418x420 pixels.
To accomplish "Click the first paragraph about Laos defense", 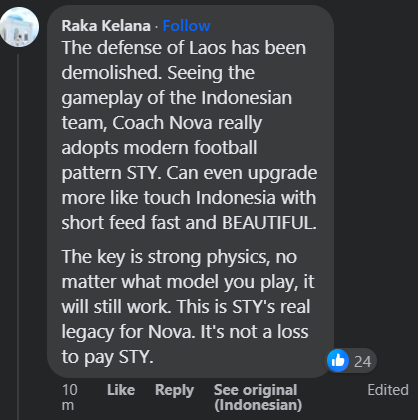I will coord(189,135).
